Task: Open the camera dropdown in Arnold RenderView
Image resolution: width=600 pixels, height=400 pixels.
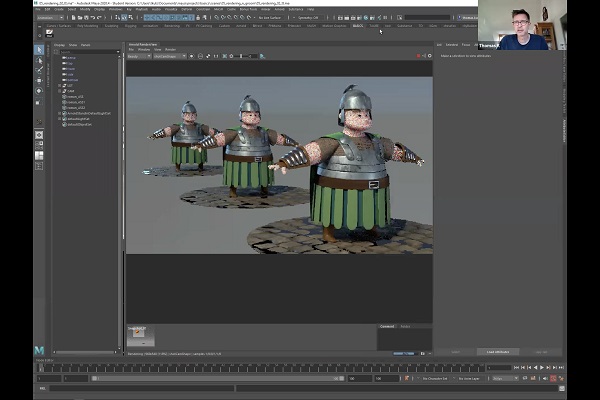Action: (170, 56)
